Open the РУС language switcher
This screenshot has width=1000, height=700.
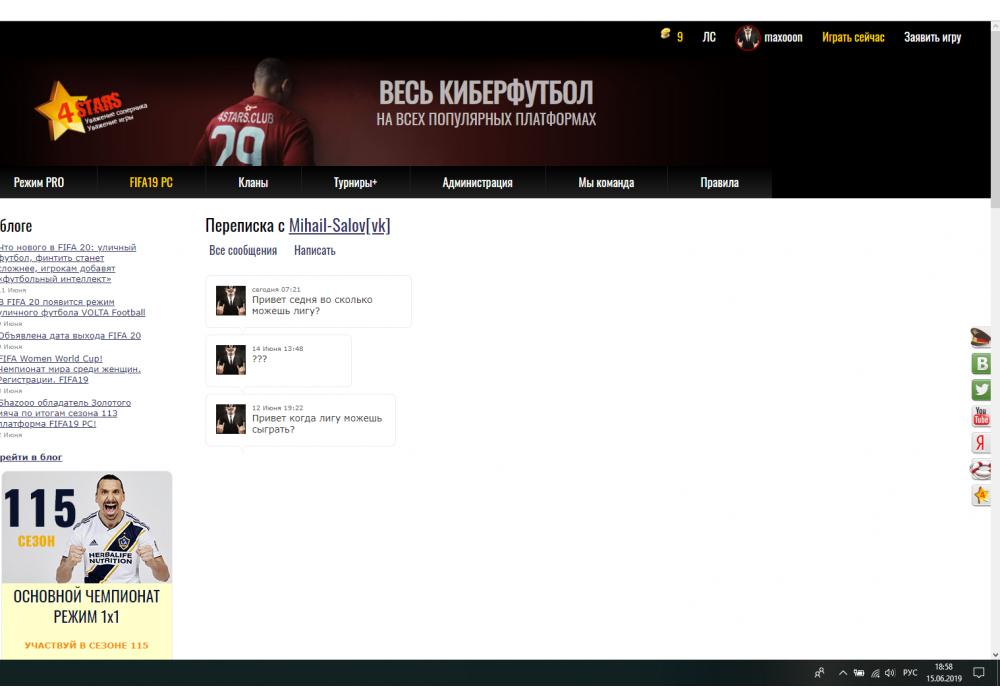pos(910,673)
